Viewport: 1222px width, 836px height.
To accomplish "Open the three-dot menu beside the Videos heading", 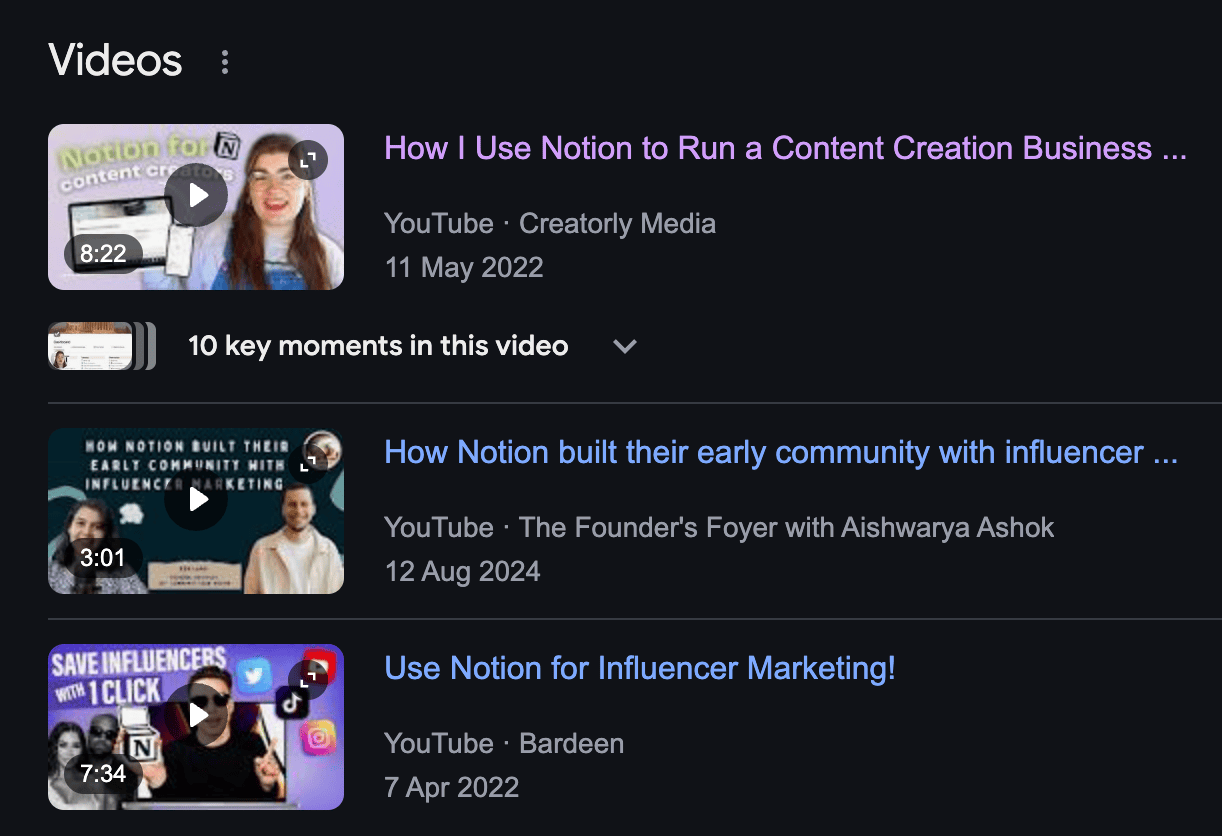I will [x=224, y=61].
